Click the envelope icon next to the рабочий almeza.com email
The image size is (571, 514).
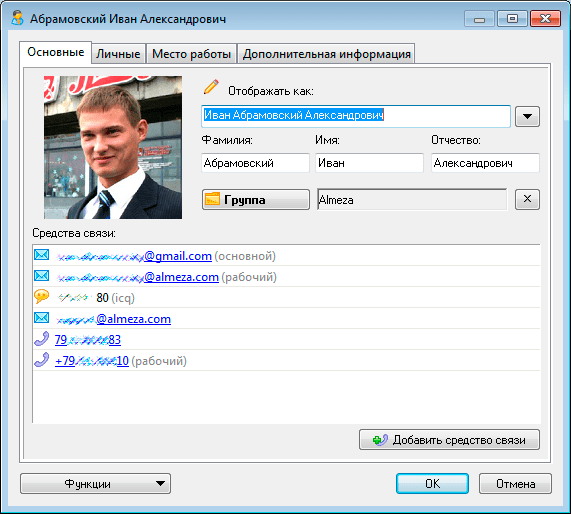42,276
